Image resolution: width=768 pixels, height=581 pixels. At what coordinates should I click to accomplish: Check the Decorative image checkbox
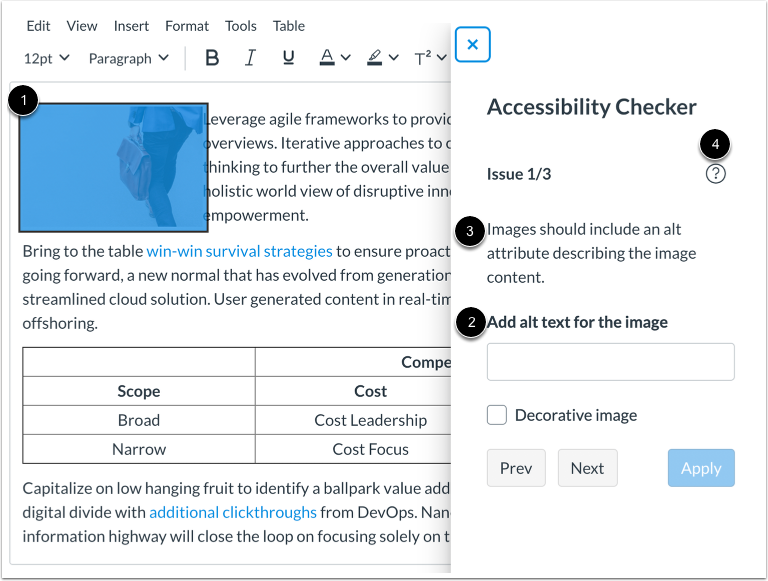click(x=497, y=414)
